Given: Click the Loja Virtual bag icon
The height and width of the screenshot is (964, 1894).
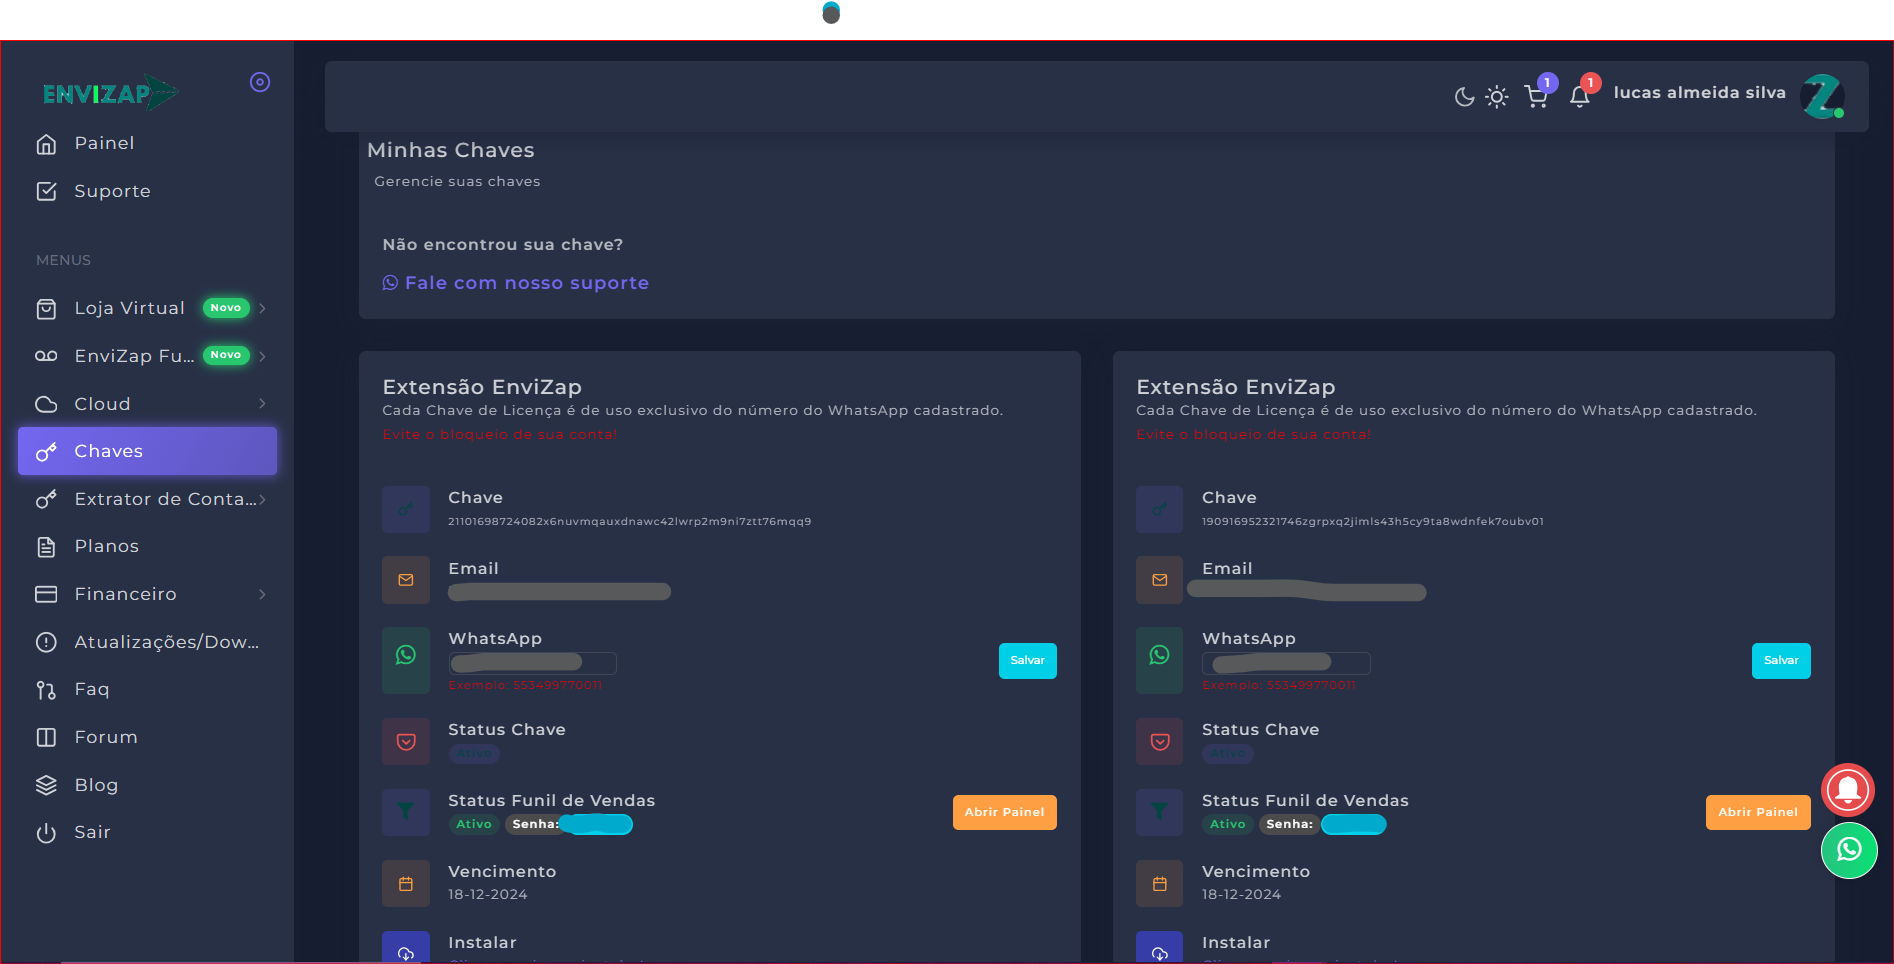Looking at the screenshot, I should pyautogui.click(x=46, y=309).
